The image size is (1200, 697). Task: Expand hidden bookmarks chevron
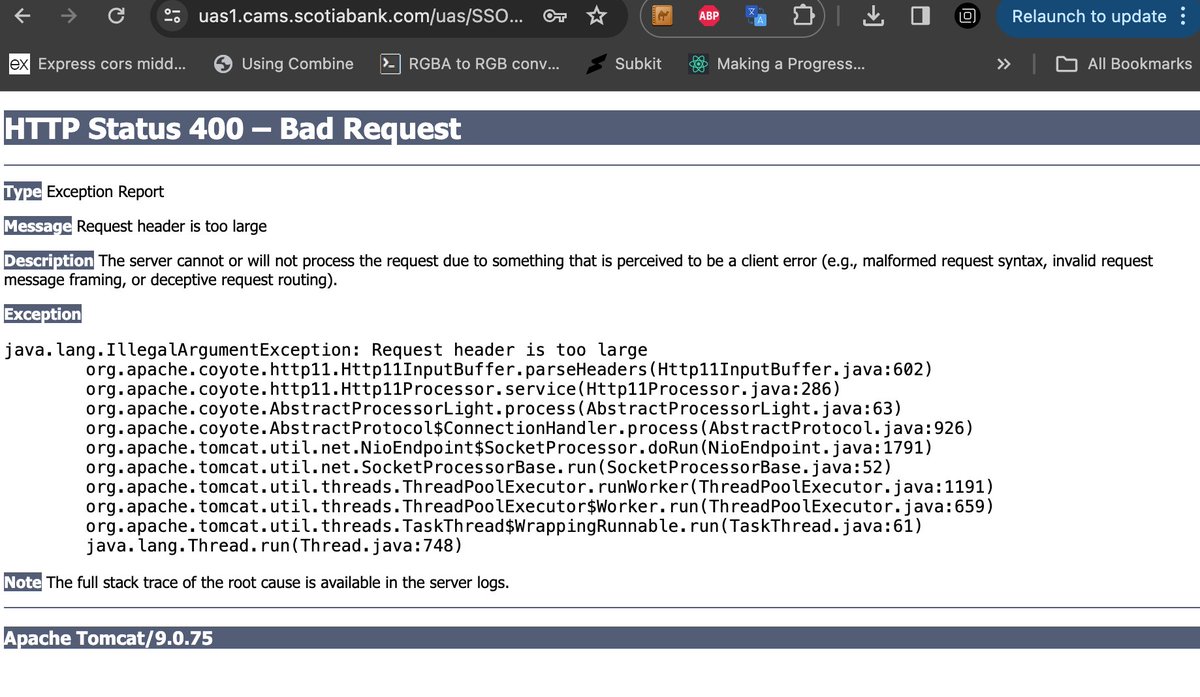[1004, 64]
